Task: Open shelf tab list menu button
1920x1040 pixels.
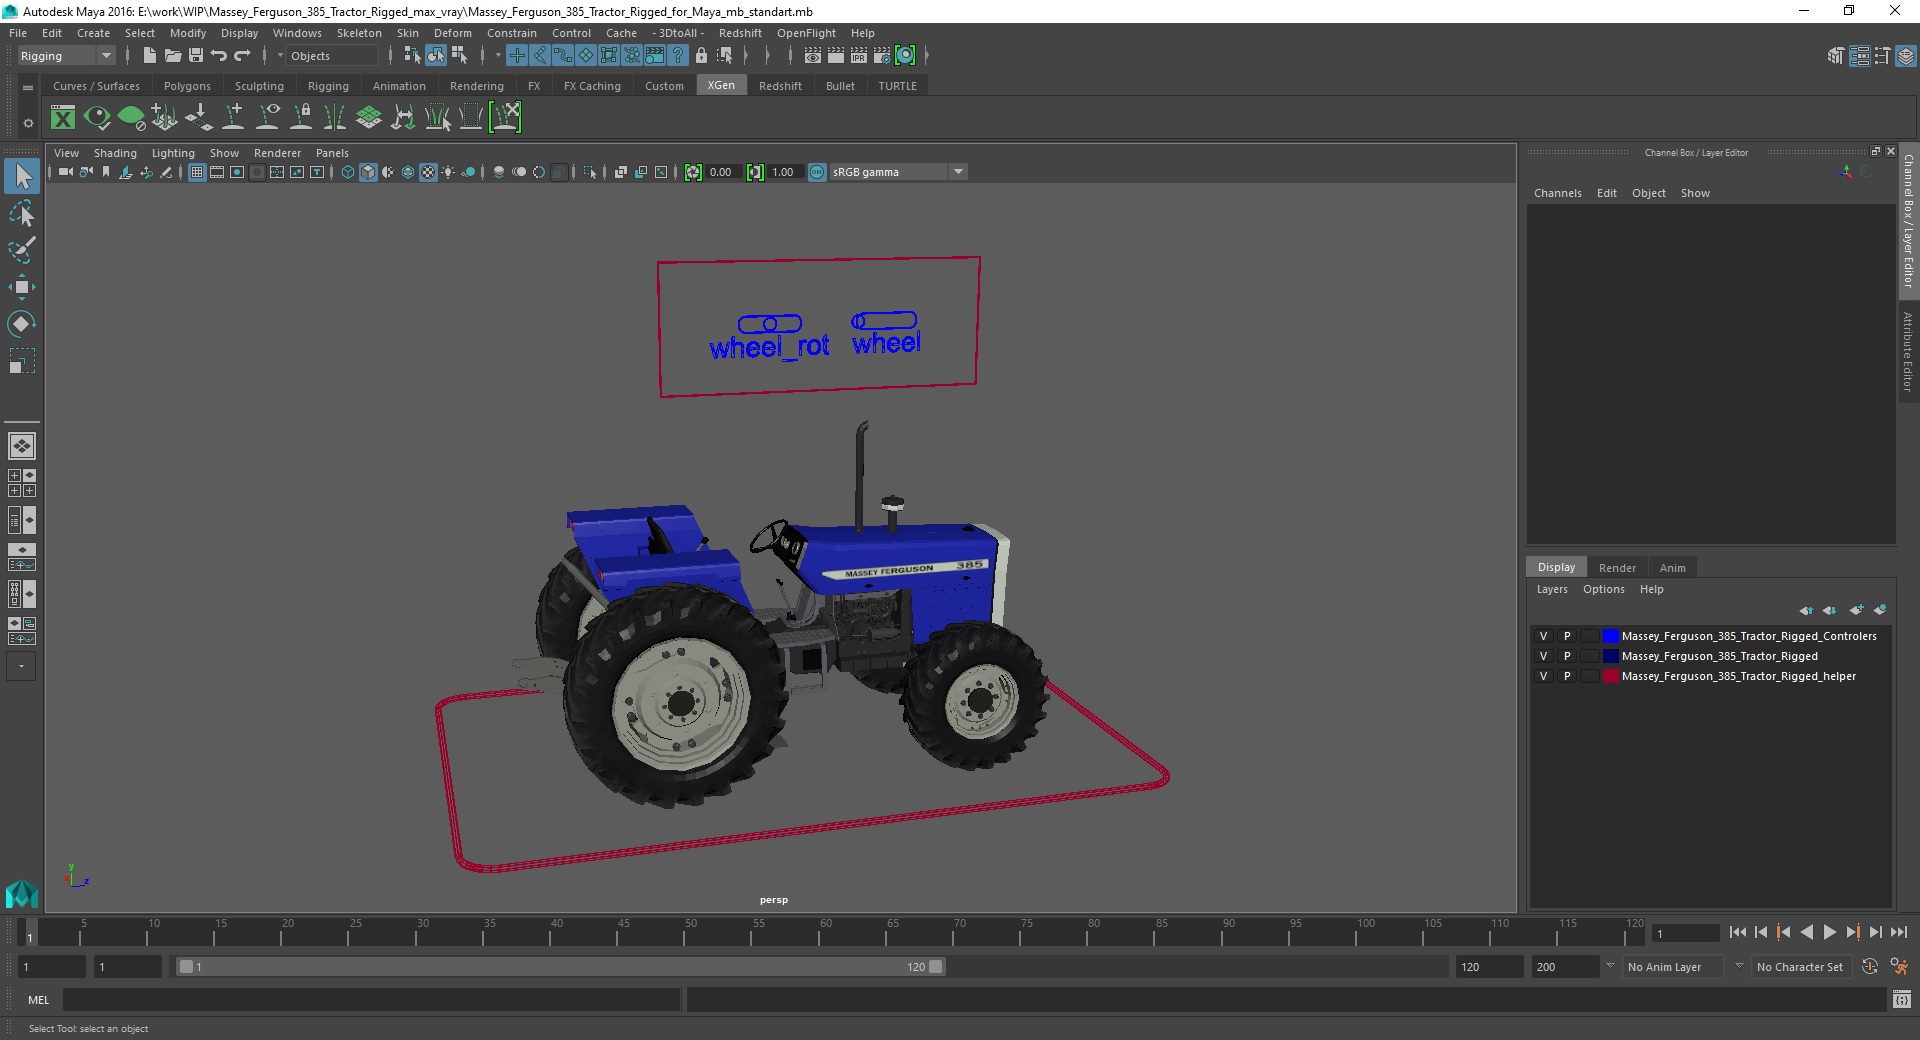Action: click(x=28, y=87)
